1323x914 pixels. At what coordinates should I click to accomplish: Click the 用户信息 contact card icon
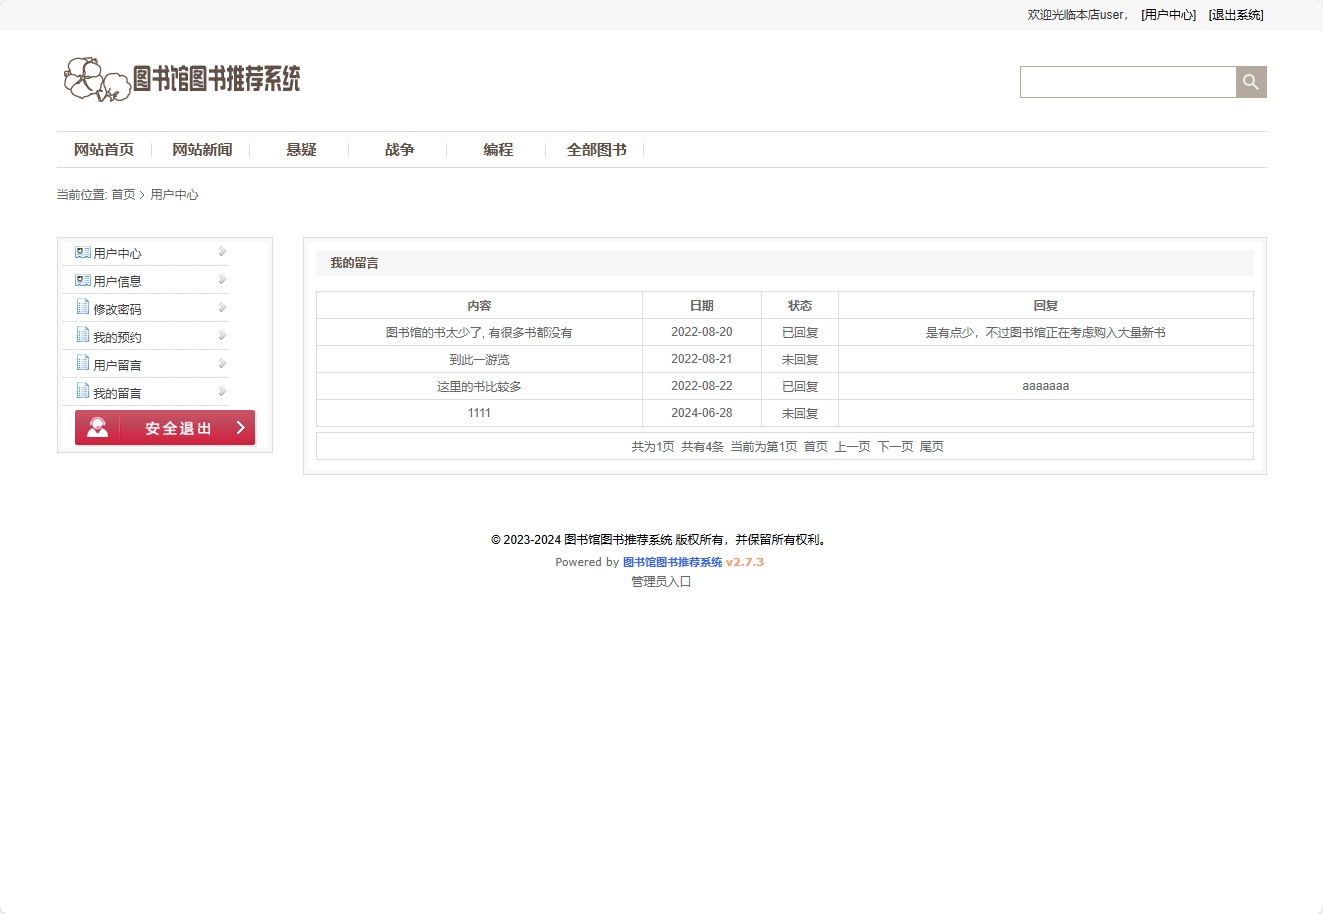[82, 280]
